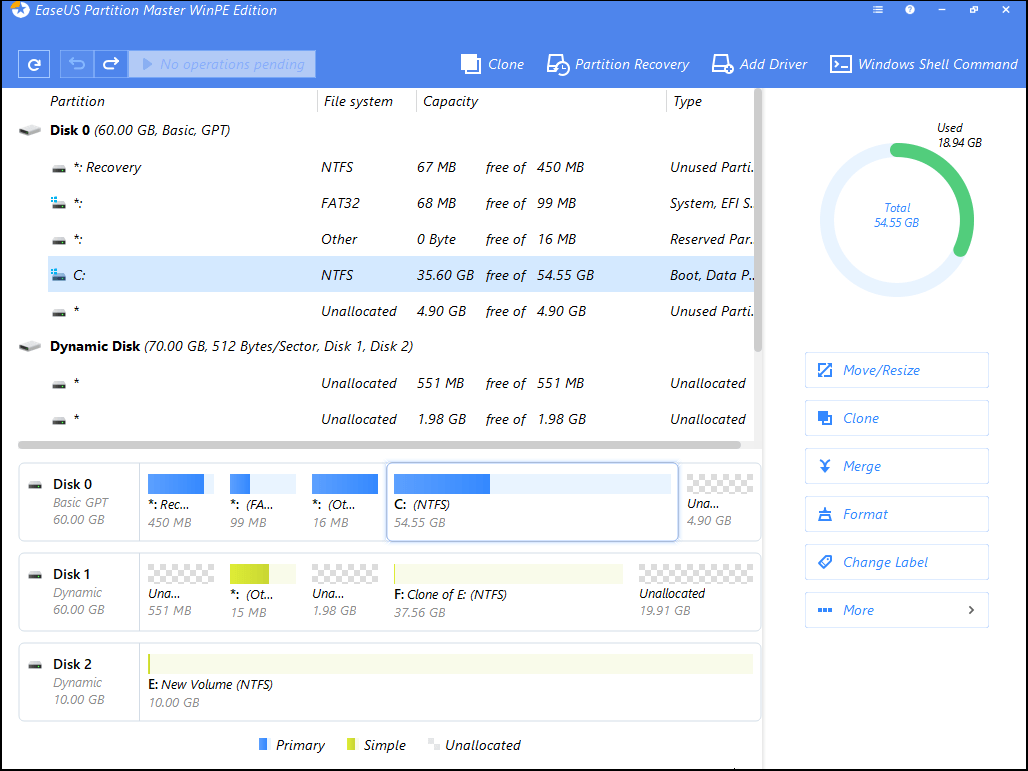Open Windows Shell Command
This screenshot has width=1028, height=771.
pos(924,64)
